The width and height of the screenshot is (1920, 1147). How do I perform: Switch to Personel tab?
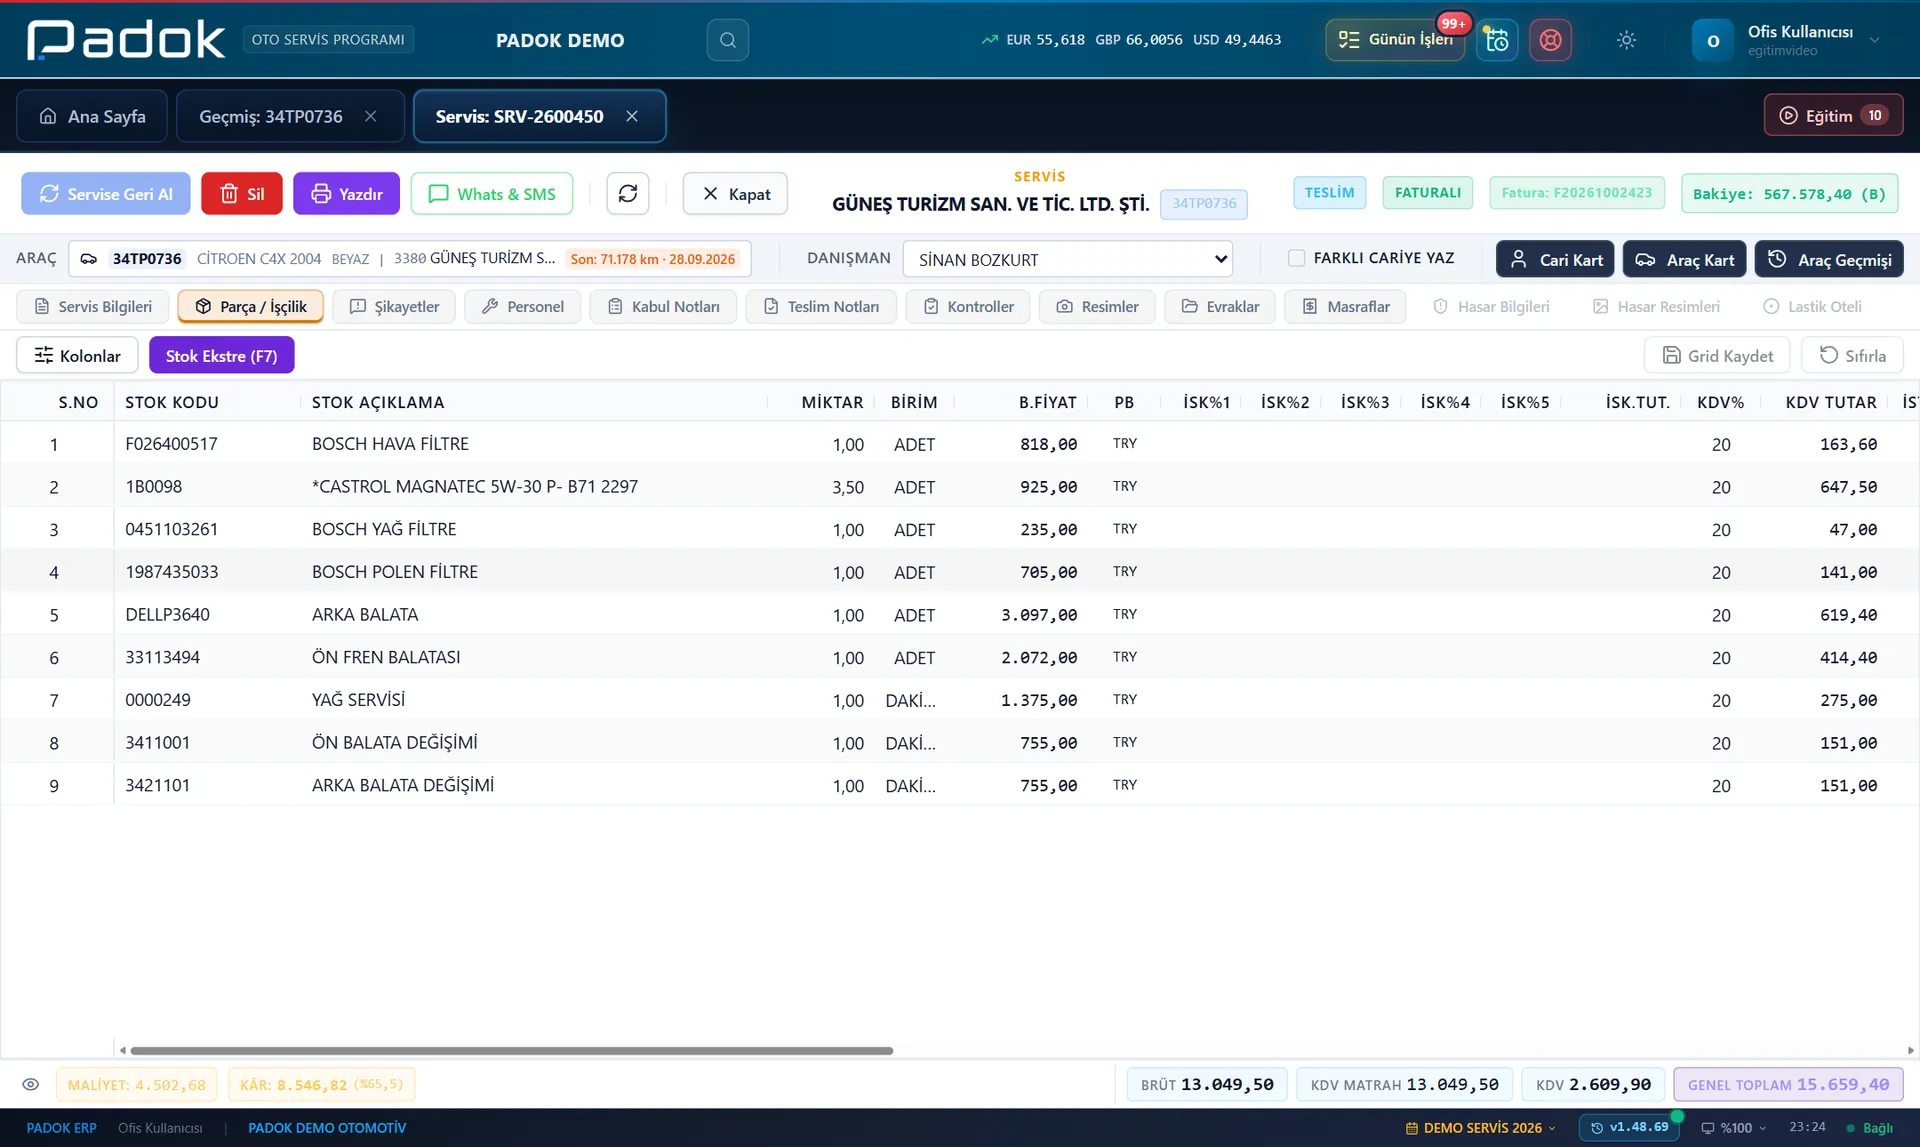click(x=522, y=306)
